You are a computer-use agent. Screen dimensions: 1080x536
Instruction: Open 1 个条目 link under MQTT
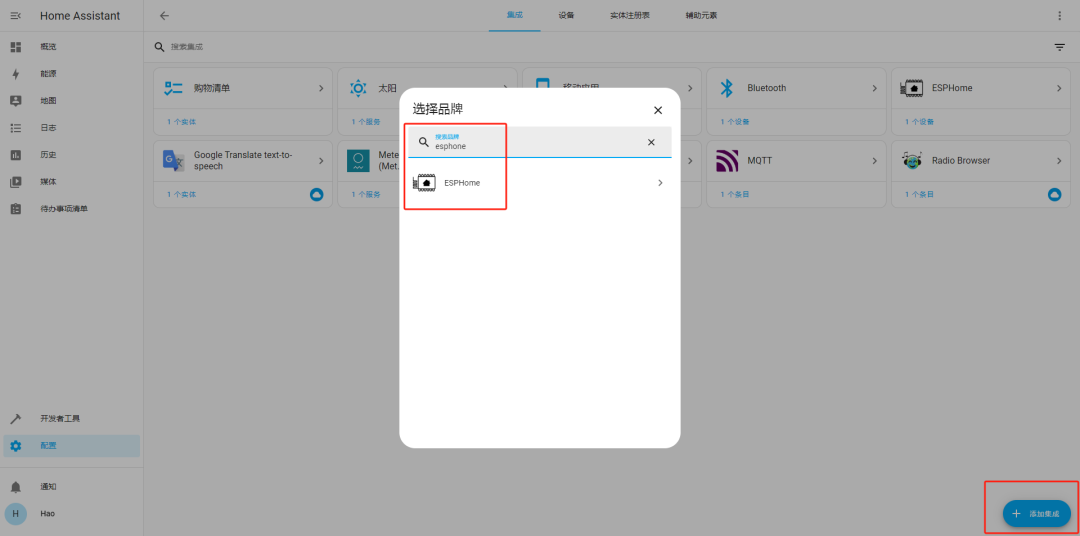[x=735, y=194]
